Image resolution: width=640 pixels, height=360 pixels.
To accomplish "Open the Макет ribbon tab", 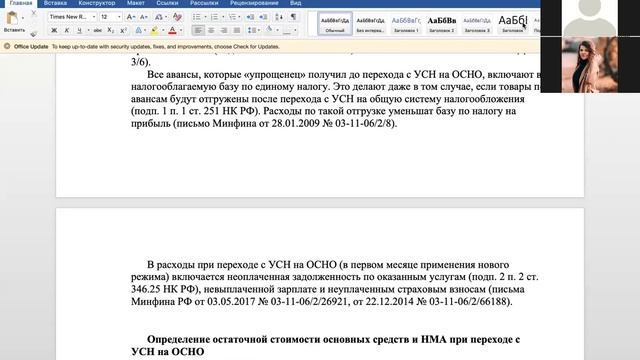I will (x=136, y=3).
